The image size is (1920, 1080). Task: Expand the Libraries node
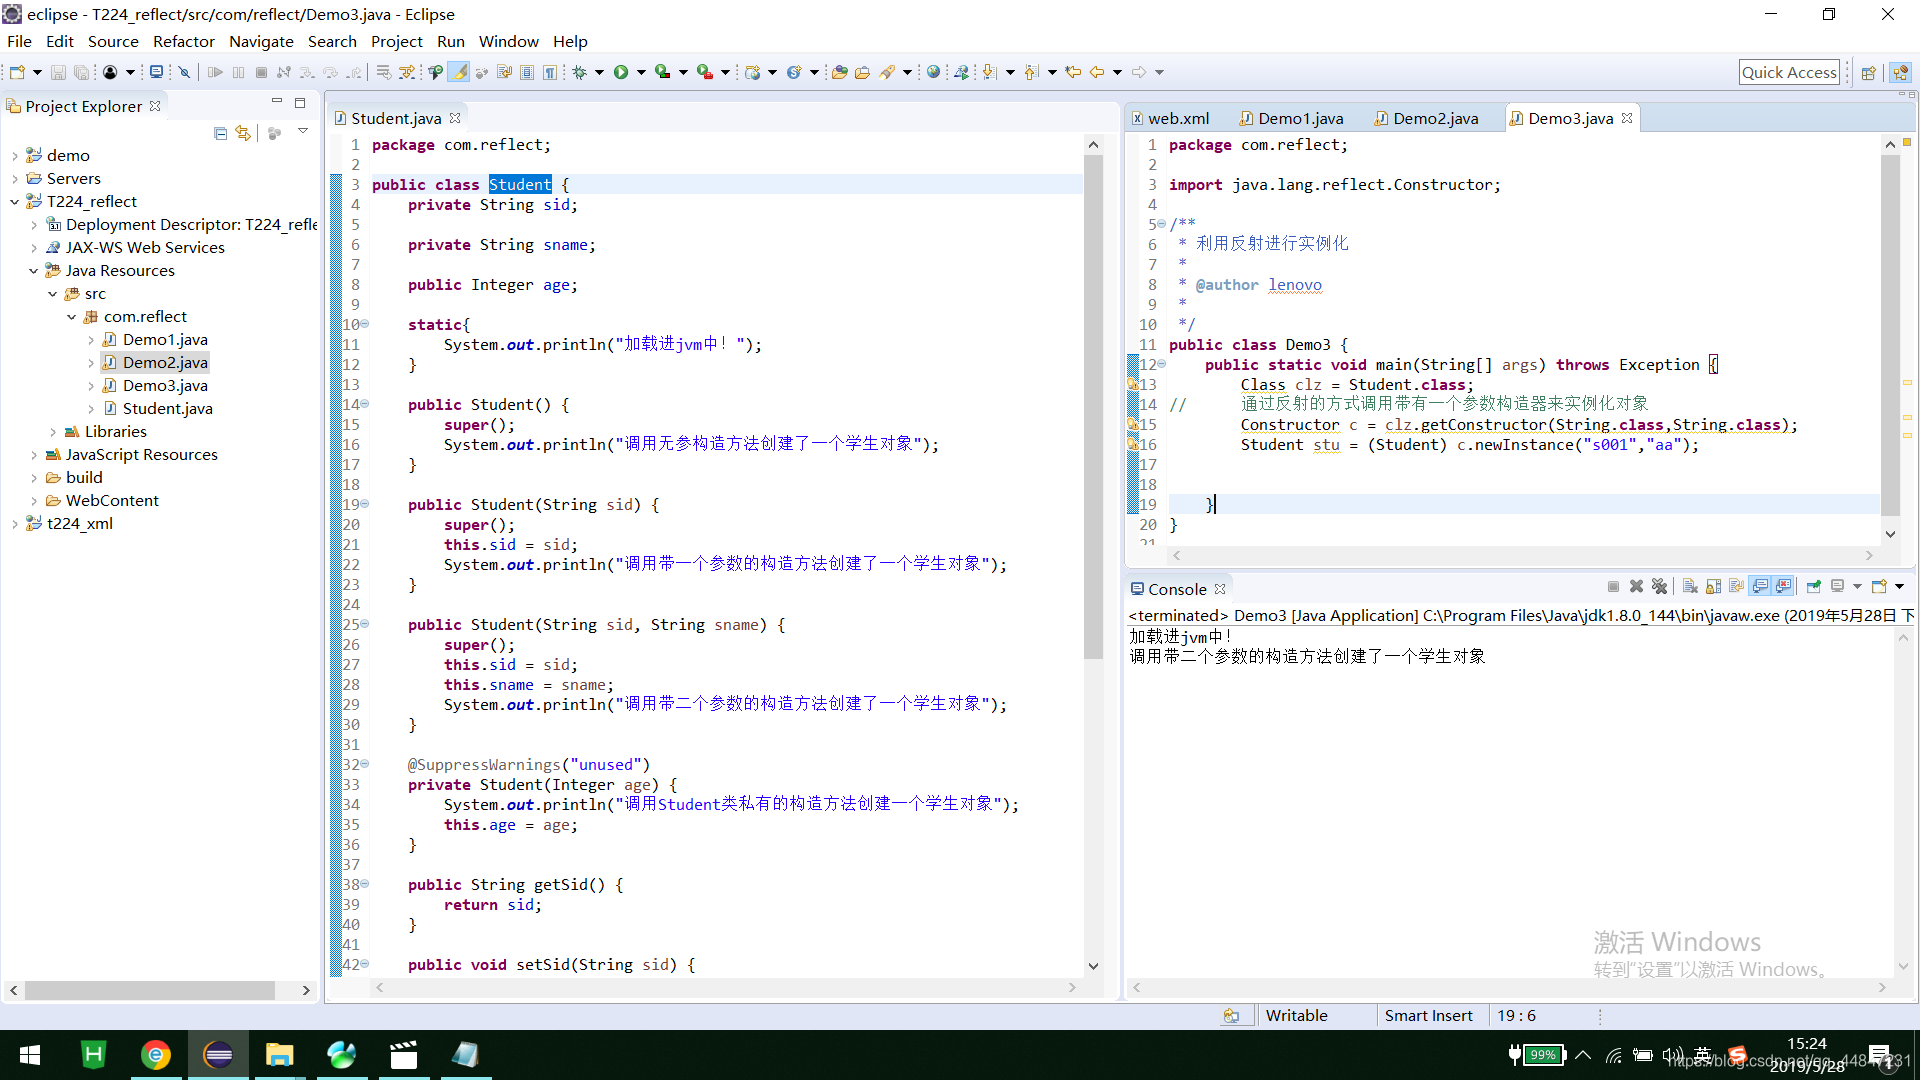(52, 431)
